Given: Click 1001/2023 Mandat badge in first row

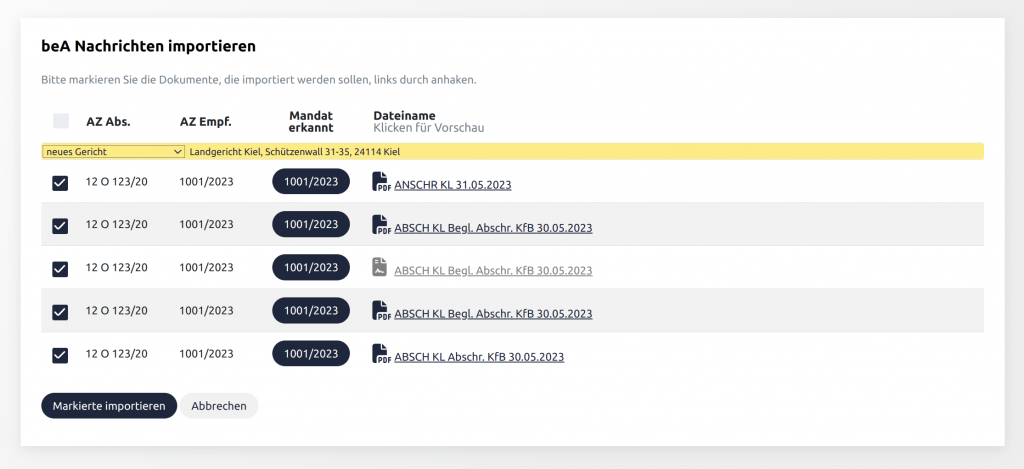Looking at the screenshot, I should click(x=311, y=182).
